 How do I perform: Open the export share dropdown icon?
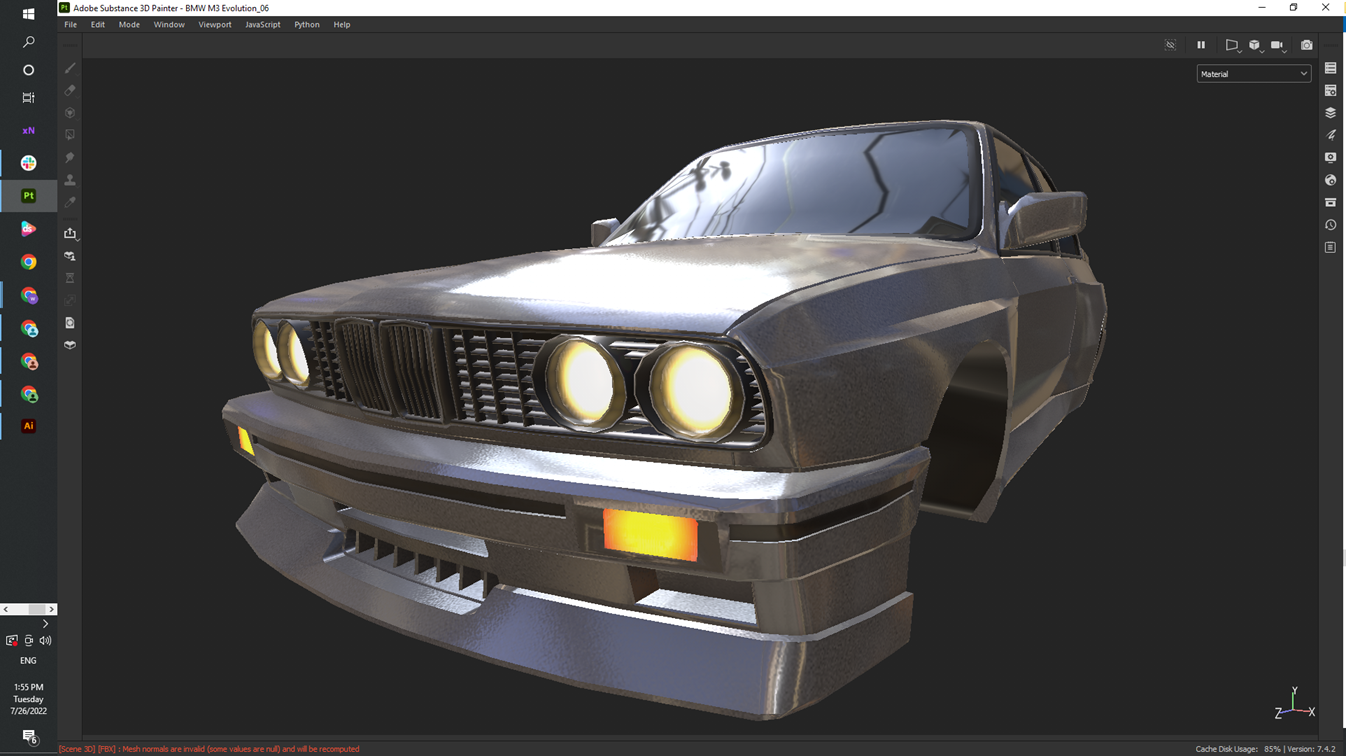[x=70, y=233]
